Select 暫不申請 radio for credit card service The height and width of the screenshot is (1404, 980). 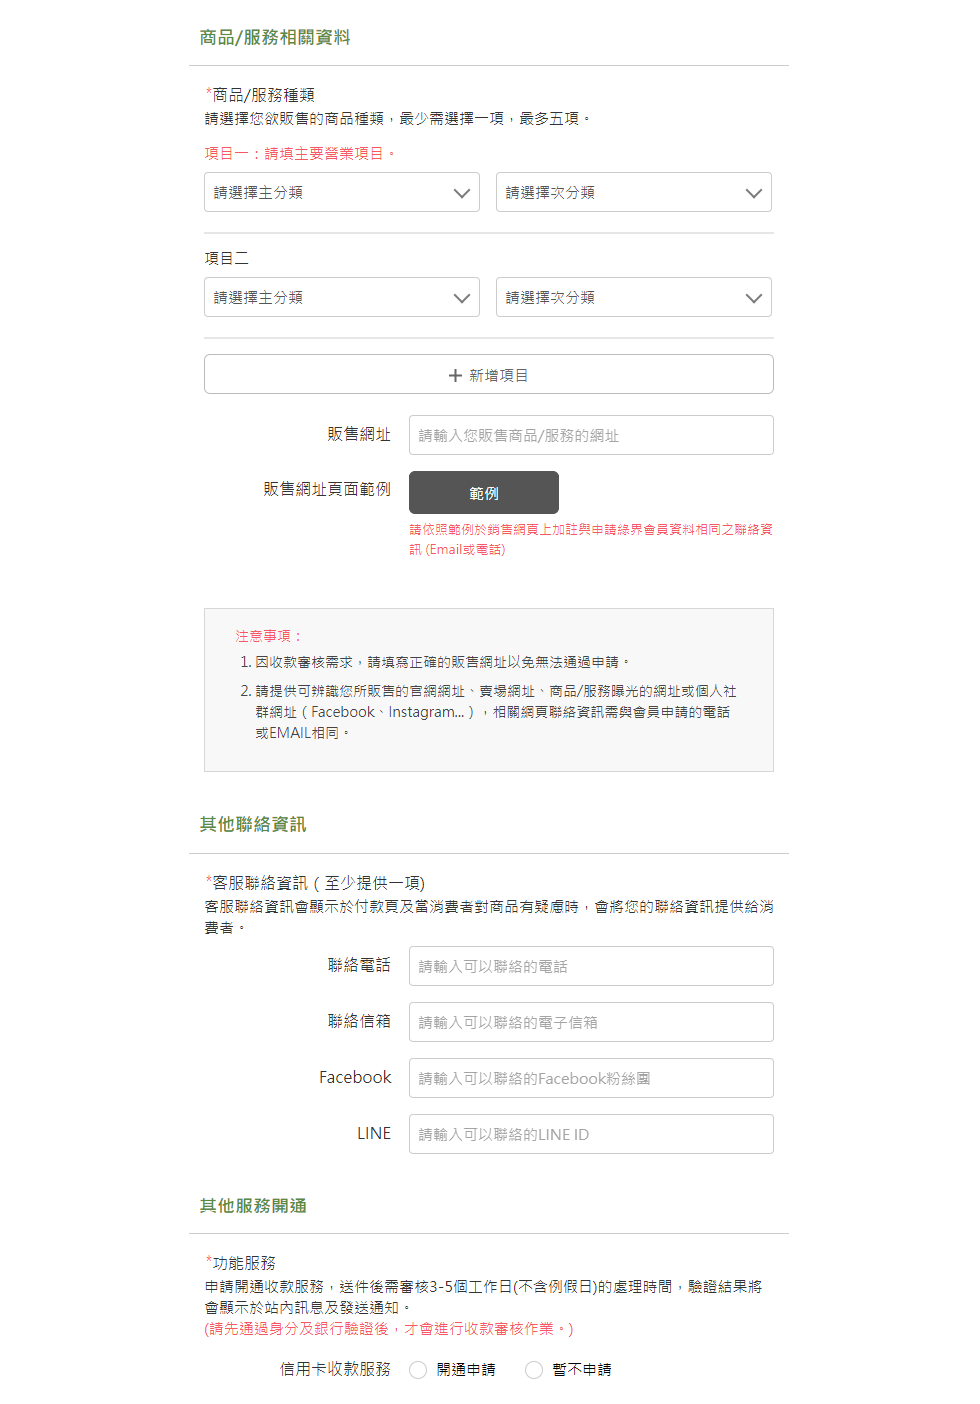[x=534, y=1370]
